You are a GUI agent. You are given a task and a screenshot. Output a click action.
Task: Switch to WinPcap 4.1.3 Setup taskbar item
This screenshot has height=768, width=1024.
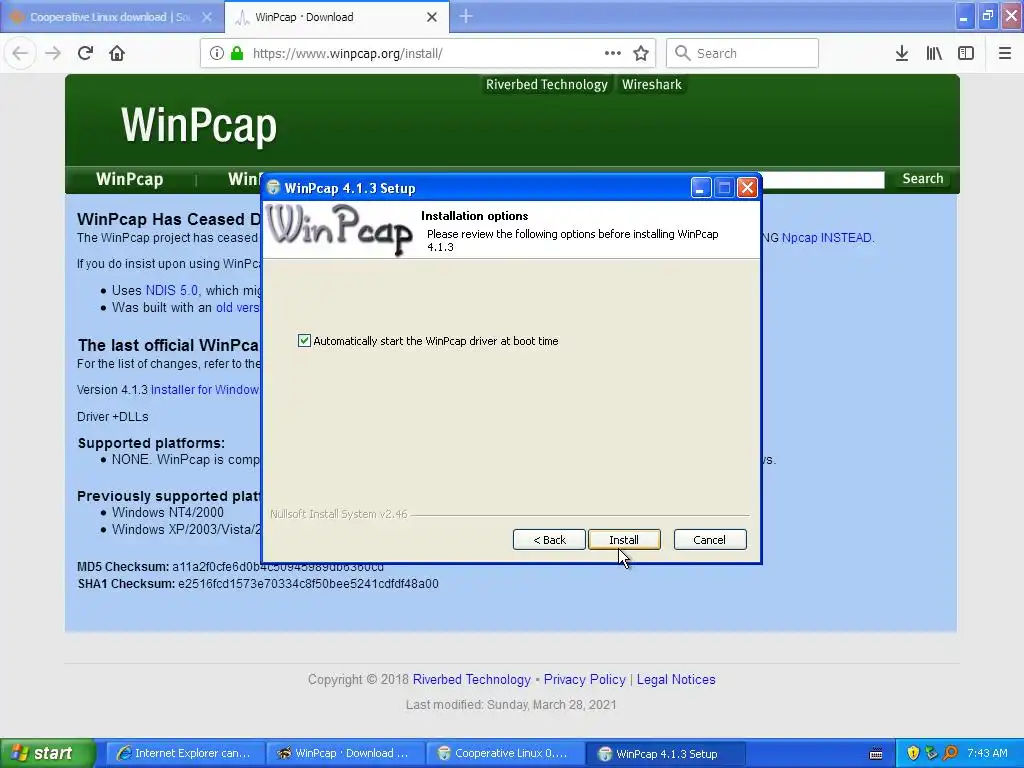pos(665,753)
